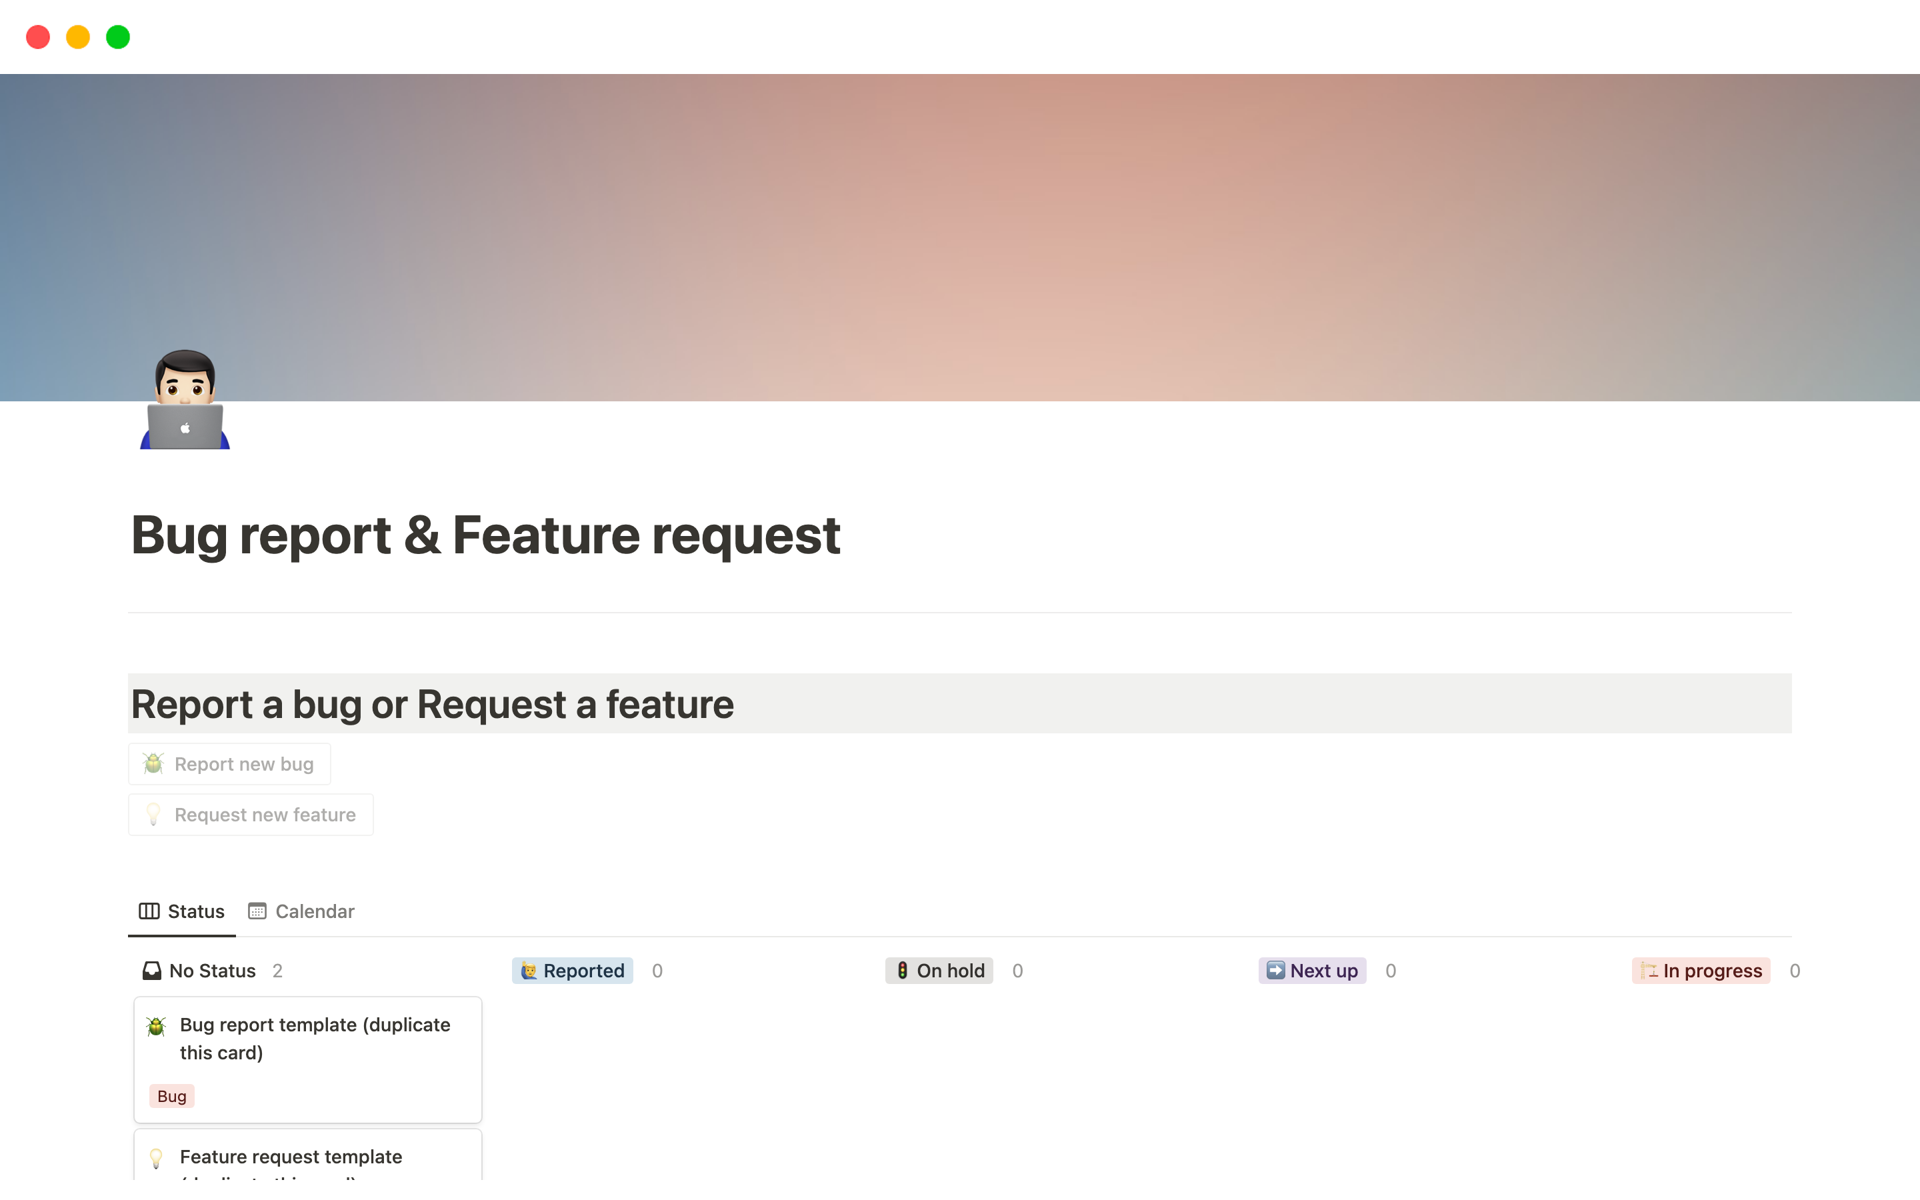
Task: Click the Reported flag icon
Action: pos(531,969)
